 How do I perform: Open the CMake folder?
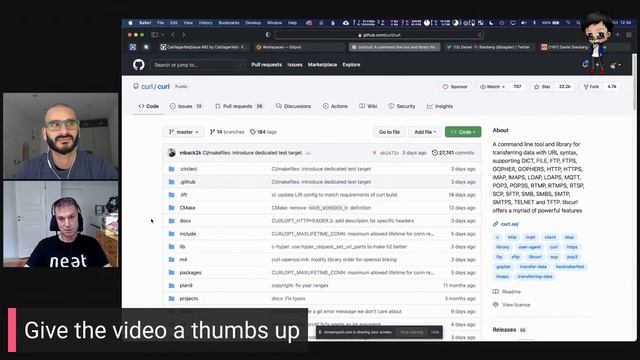(x=187, y=208)
